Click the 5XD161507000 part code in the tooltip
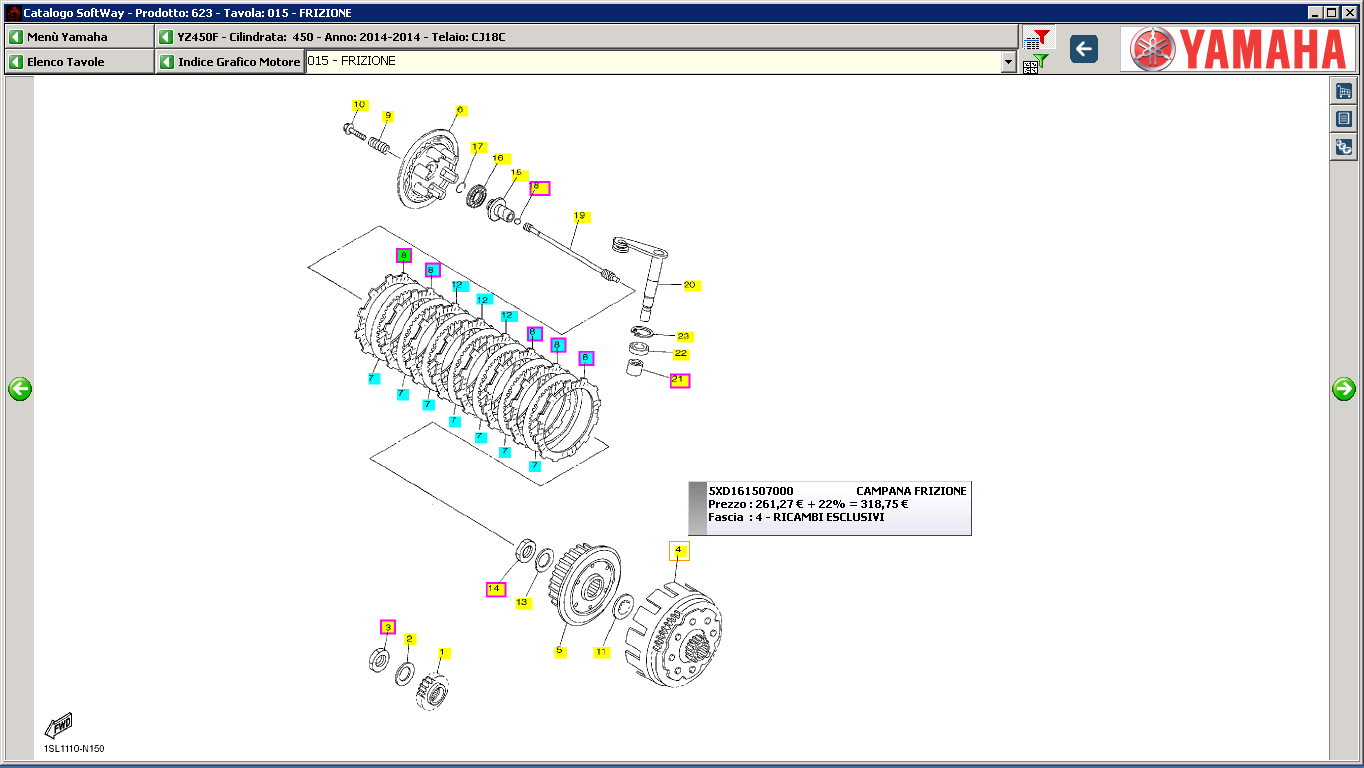 pos(751,491)
